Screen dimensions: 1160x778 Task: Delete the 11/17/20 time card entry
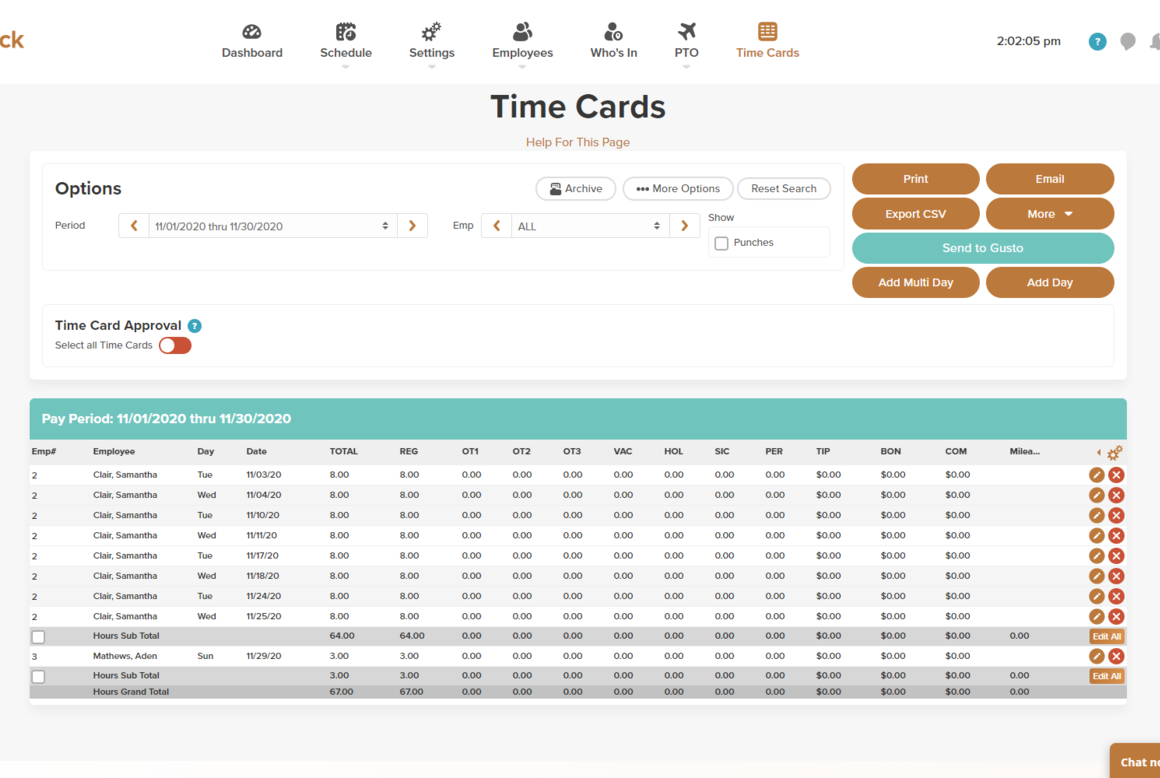point(1116,555)
